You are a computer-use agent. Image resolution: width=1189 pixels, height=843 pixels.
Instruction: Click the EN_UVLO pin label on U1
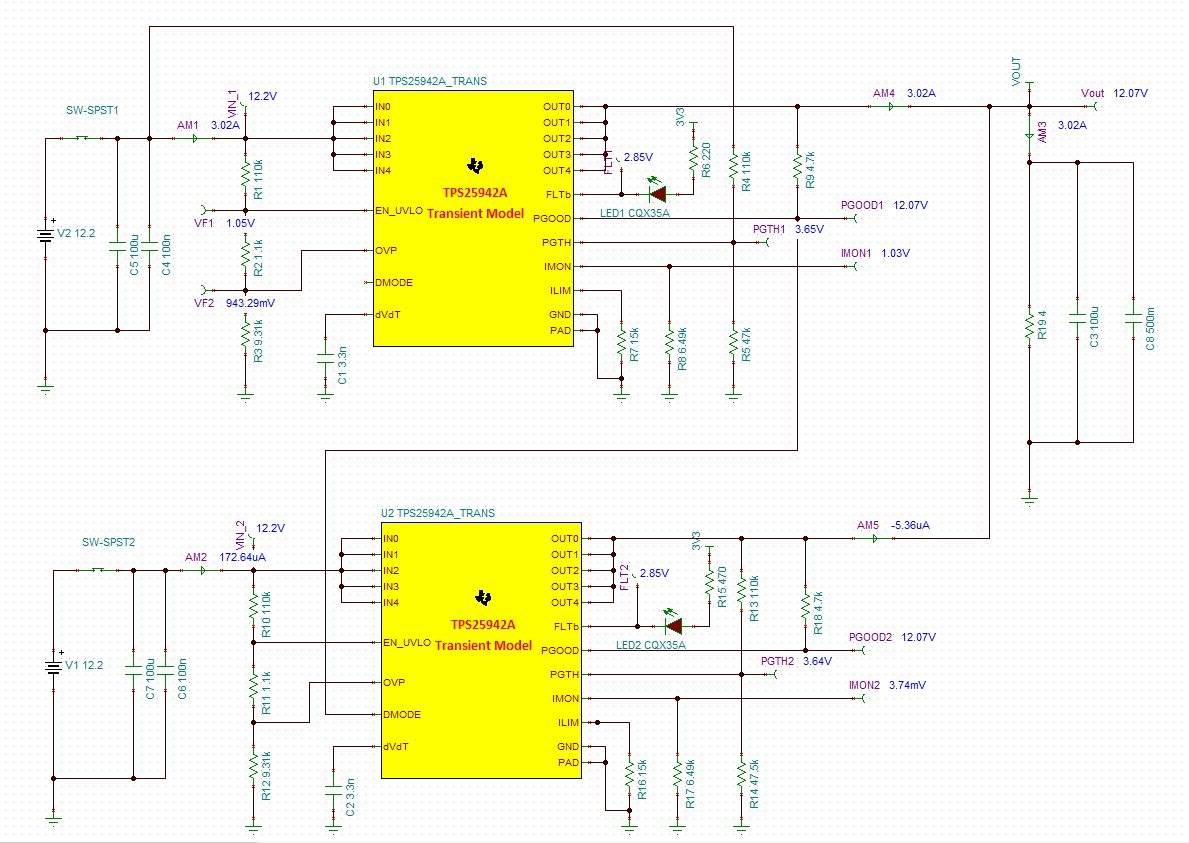[399, 211]
